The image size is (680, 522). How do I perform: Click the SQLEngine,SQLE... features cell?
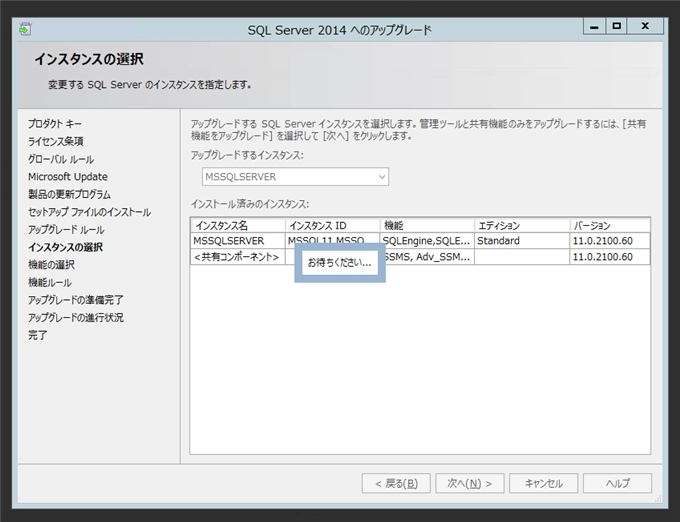[427, 241]
